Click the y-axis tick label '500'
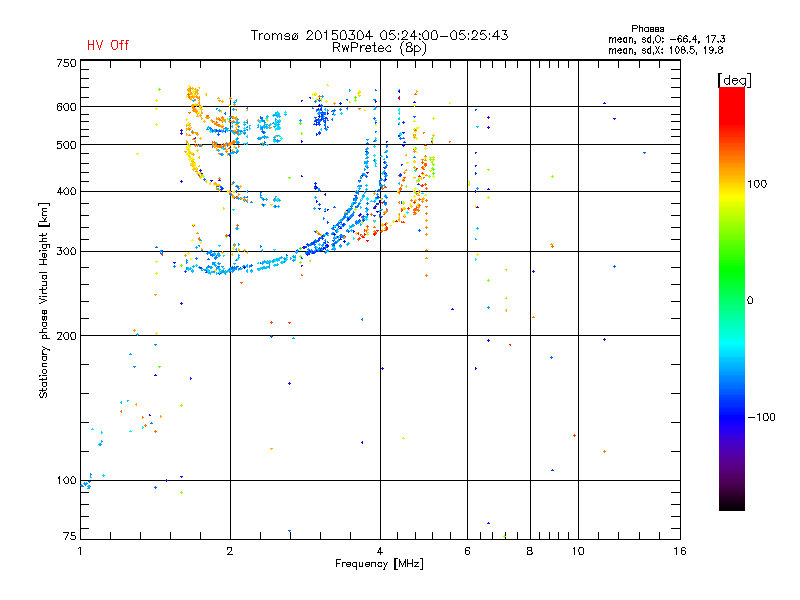The image size is (800, 600). [x=66, y=145]
